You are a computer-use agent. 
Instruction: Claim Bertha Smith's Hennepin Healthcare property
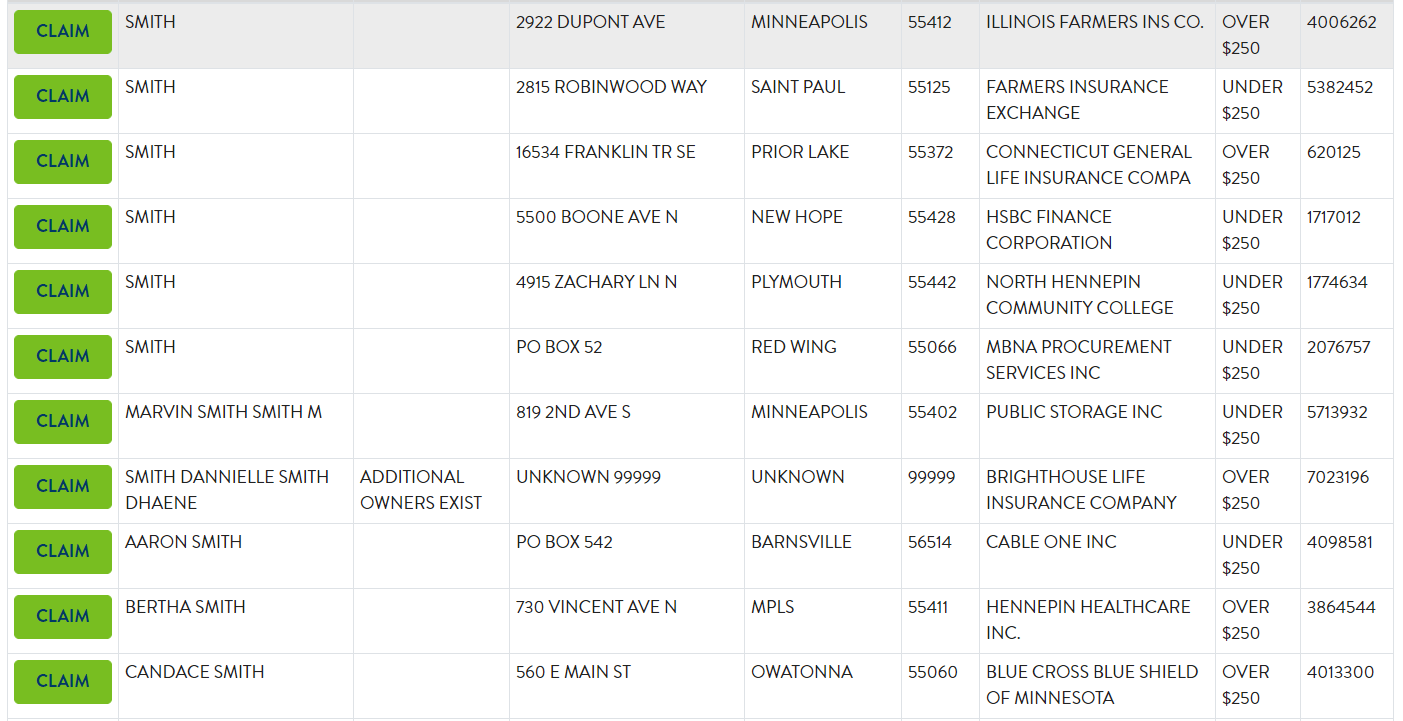pyautogui.click(x=62, y=617)
